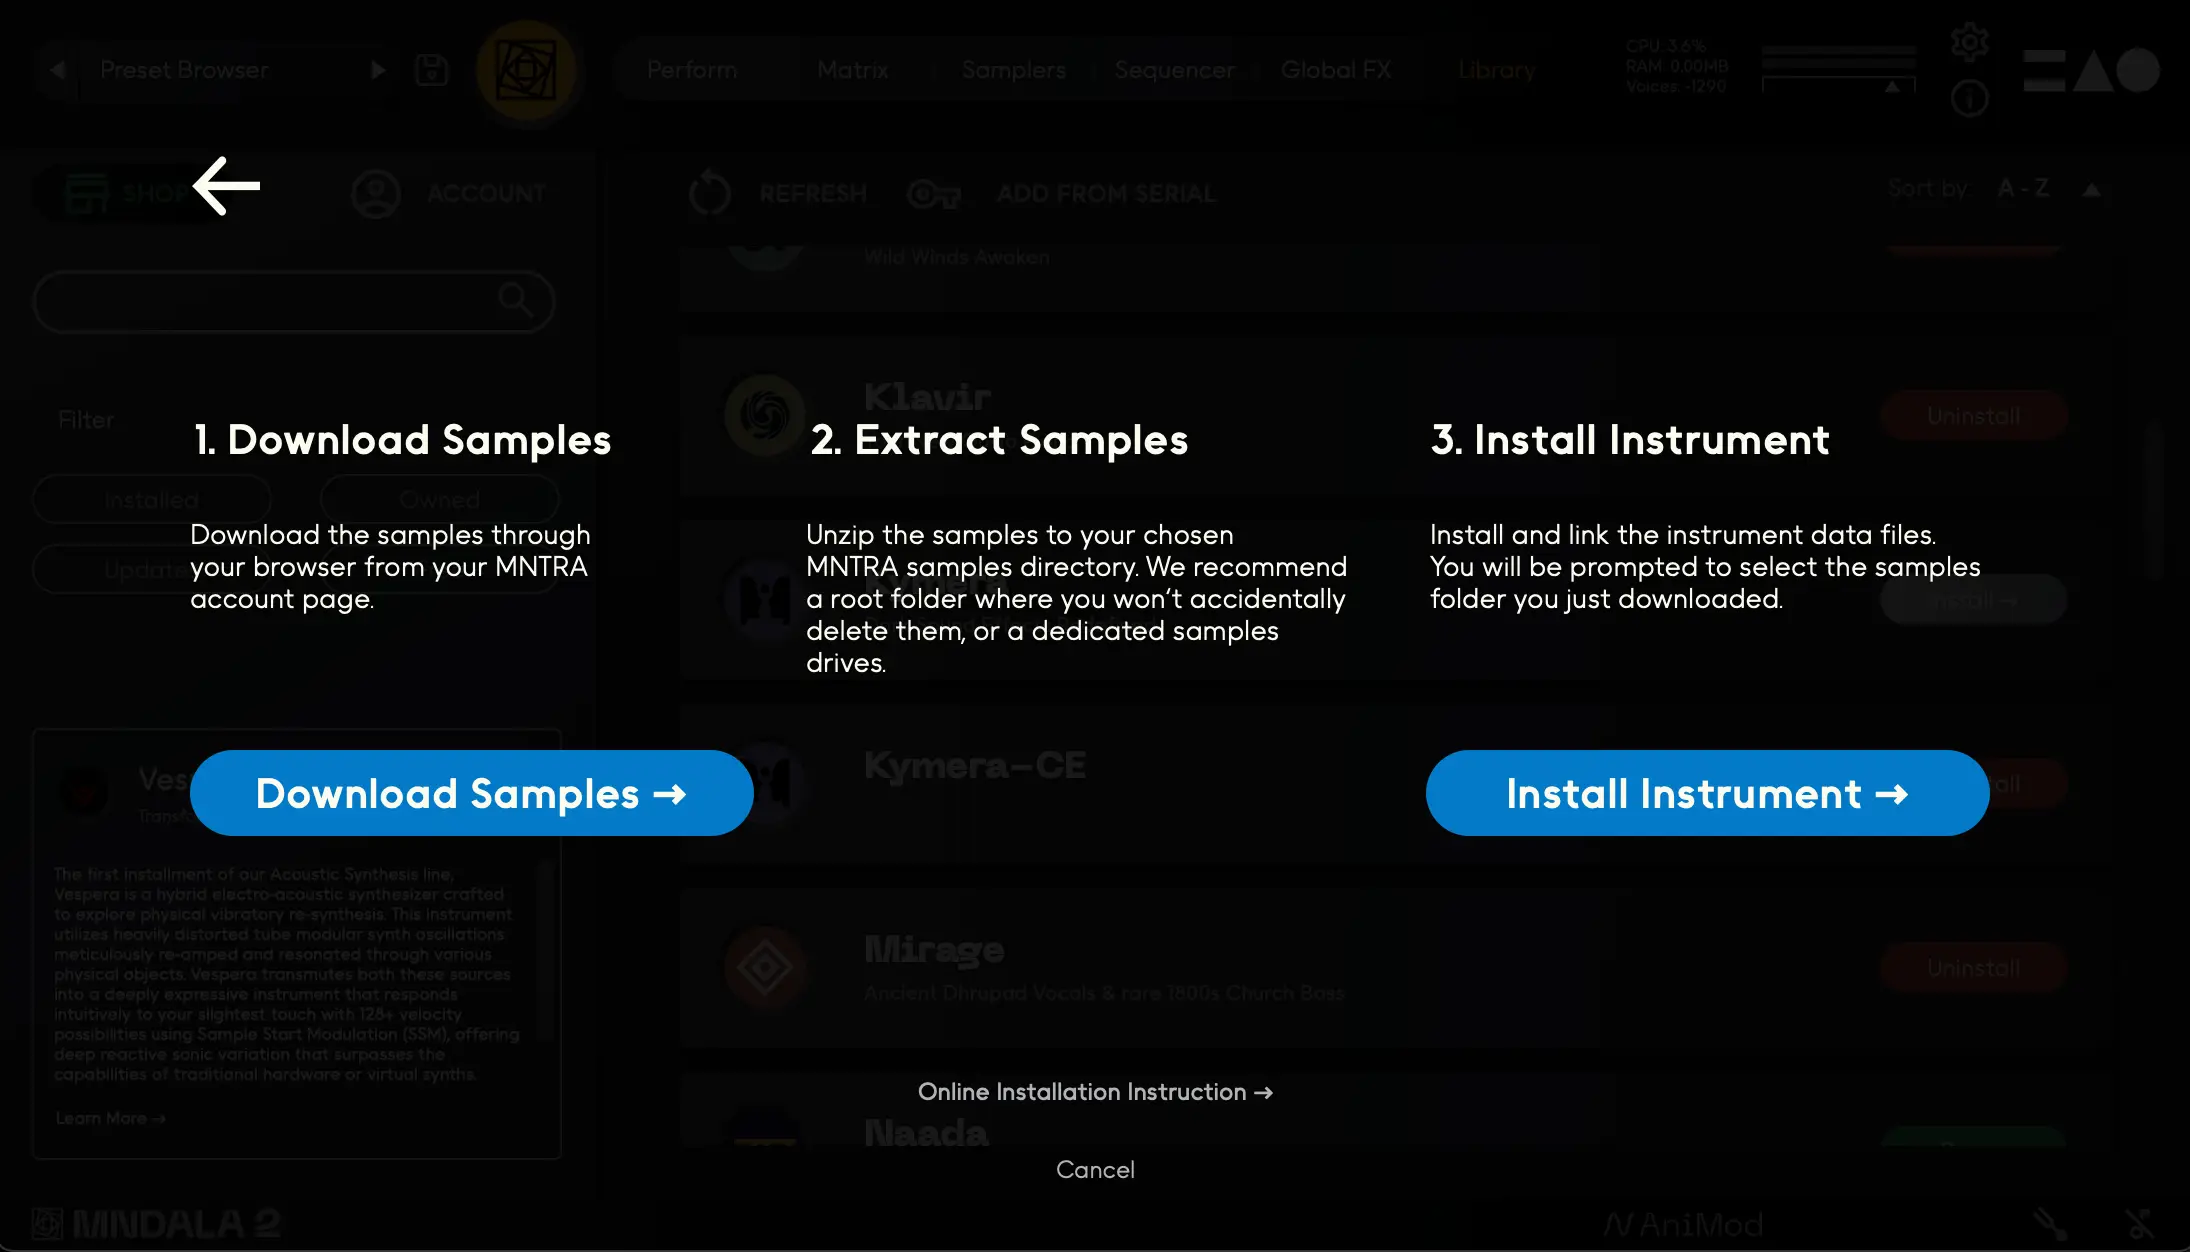Switch to the Samplers tab
The image size is (2190, 1252).
1013,70
